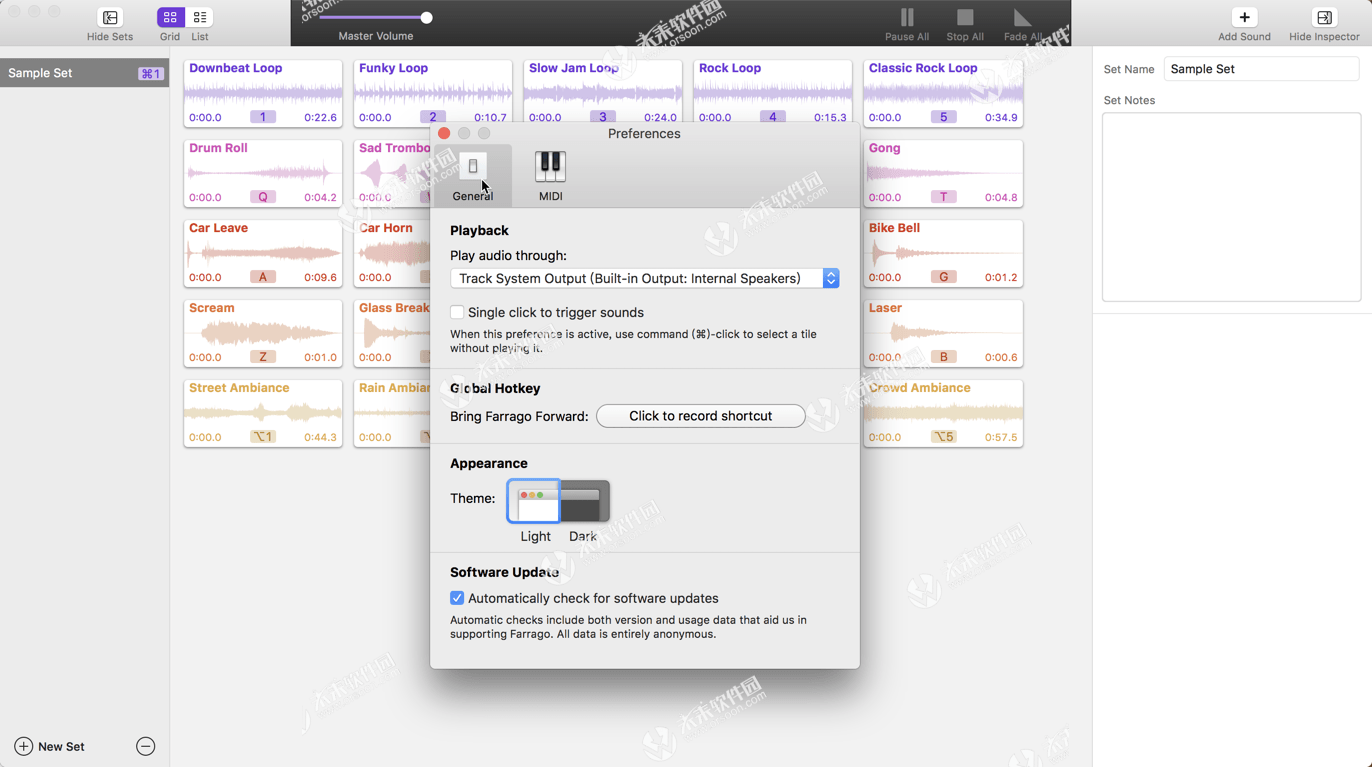Click the Stop All button

click(x=965, y=18)
